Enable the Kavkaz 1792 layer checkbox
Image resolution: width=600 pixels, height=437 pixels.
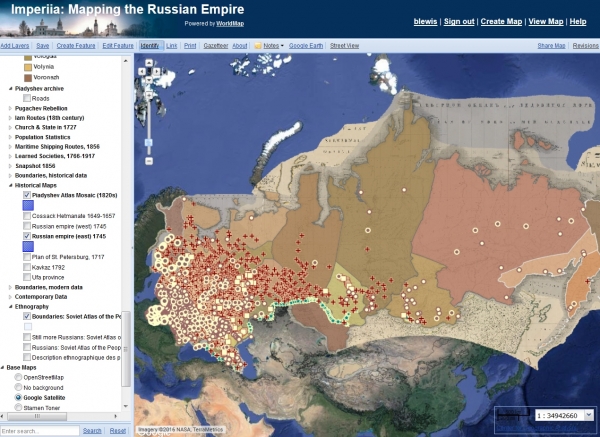coord(27,267)
